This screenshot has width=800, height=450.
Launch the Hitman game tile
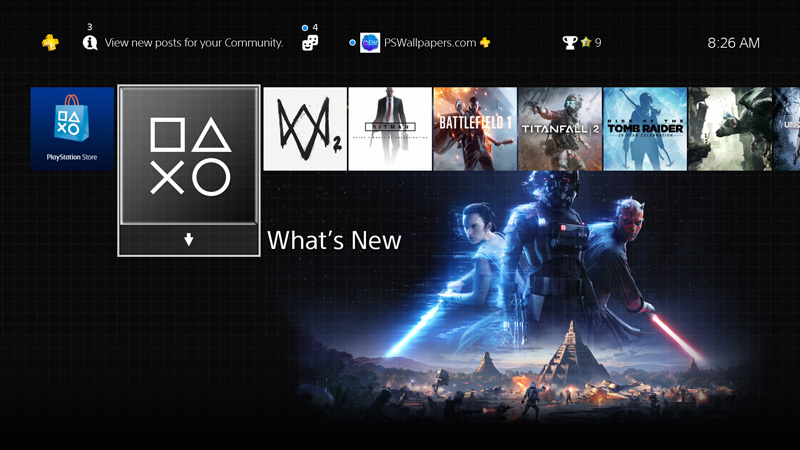click(x=390, y=129)
